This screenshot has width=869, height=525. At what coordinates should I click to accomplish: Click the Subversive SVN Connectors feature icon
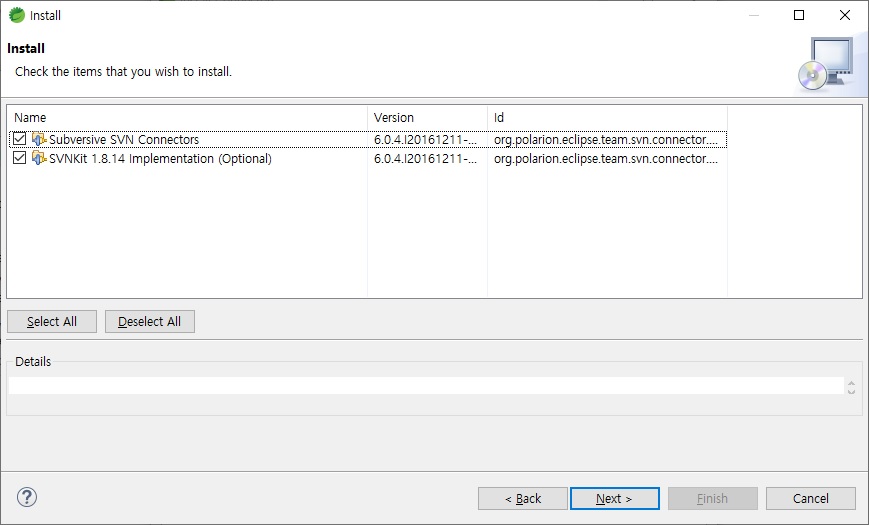39,139
